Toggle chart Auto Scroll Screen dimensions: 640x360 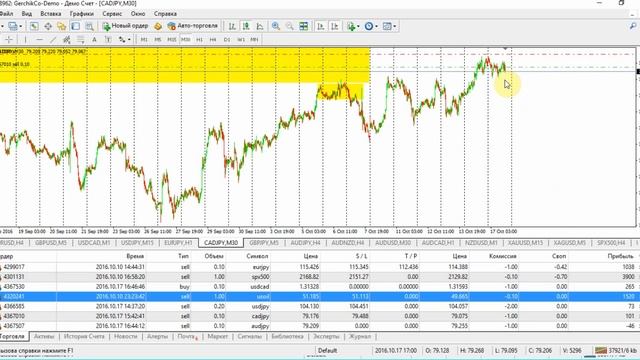click(320, 26)
